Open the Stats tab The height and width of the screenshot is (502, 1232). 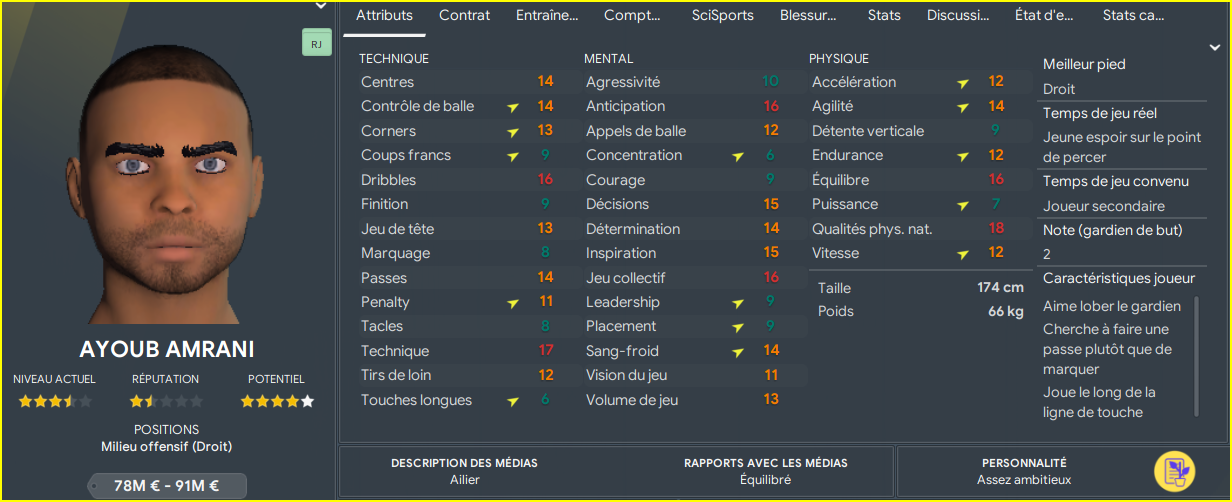point(884,15)
